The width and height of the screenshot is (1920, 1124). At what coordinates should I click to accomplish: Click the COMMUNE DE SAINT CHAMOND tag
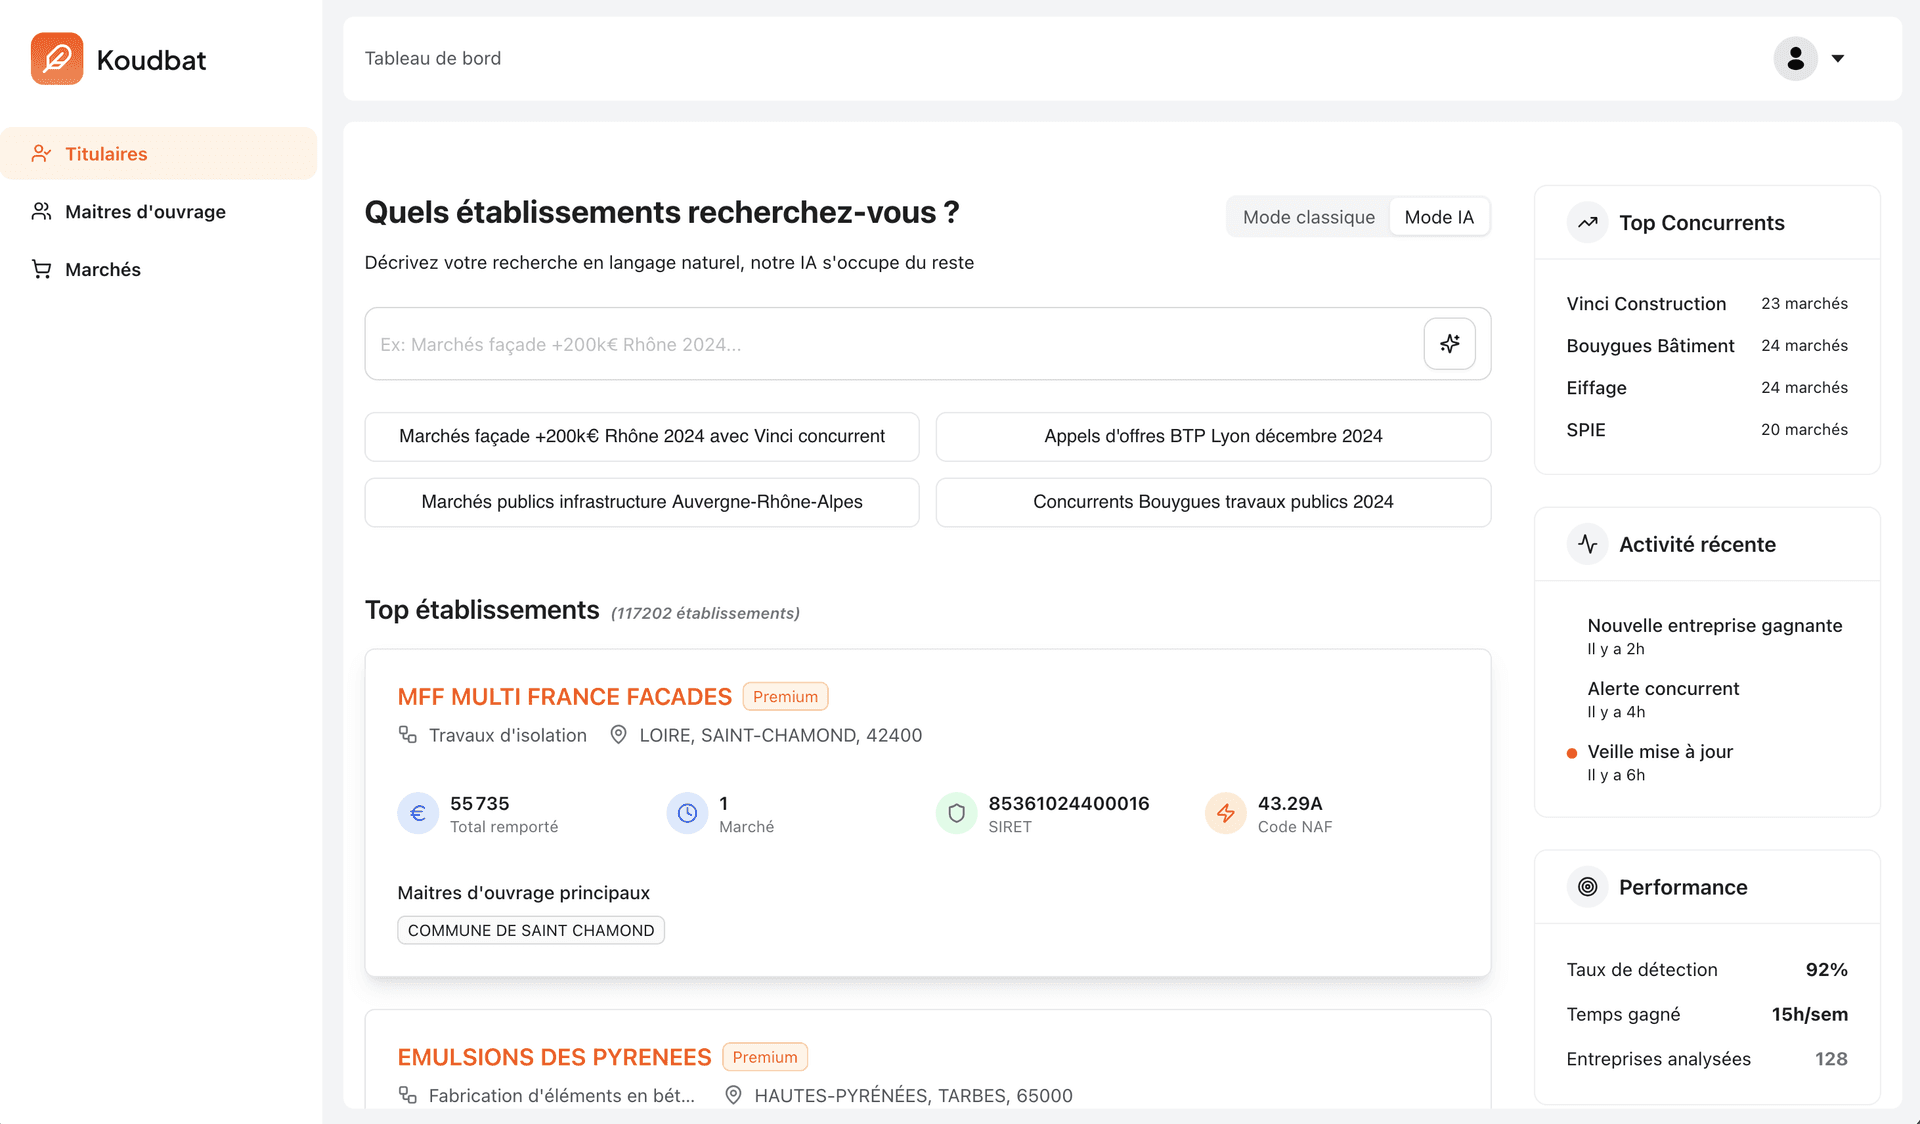click(x=530, y=931)
